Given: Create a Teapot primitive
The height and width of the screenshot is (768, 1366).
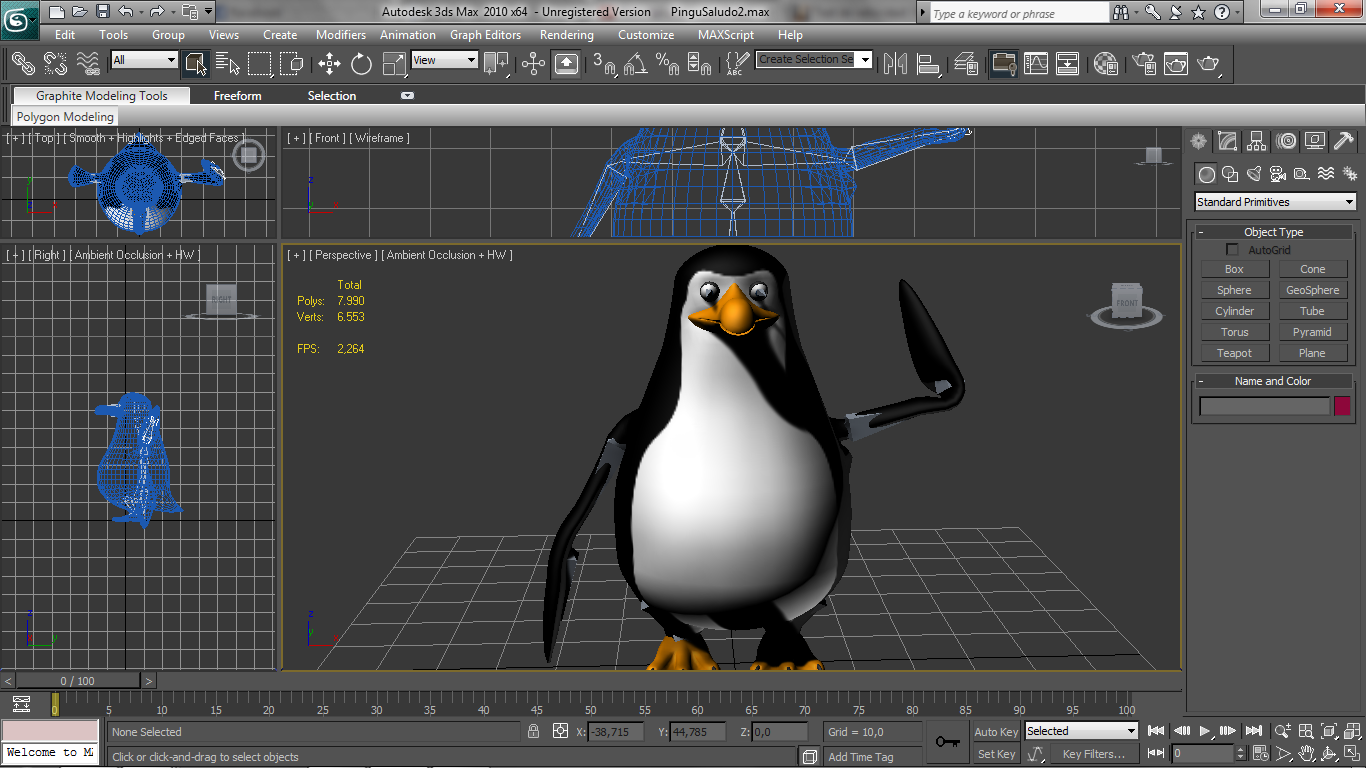Looking at the screenshot, I should click(1234, 353).
